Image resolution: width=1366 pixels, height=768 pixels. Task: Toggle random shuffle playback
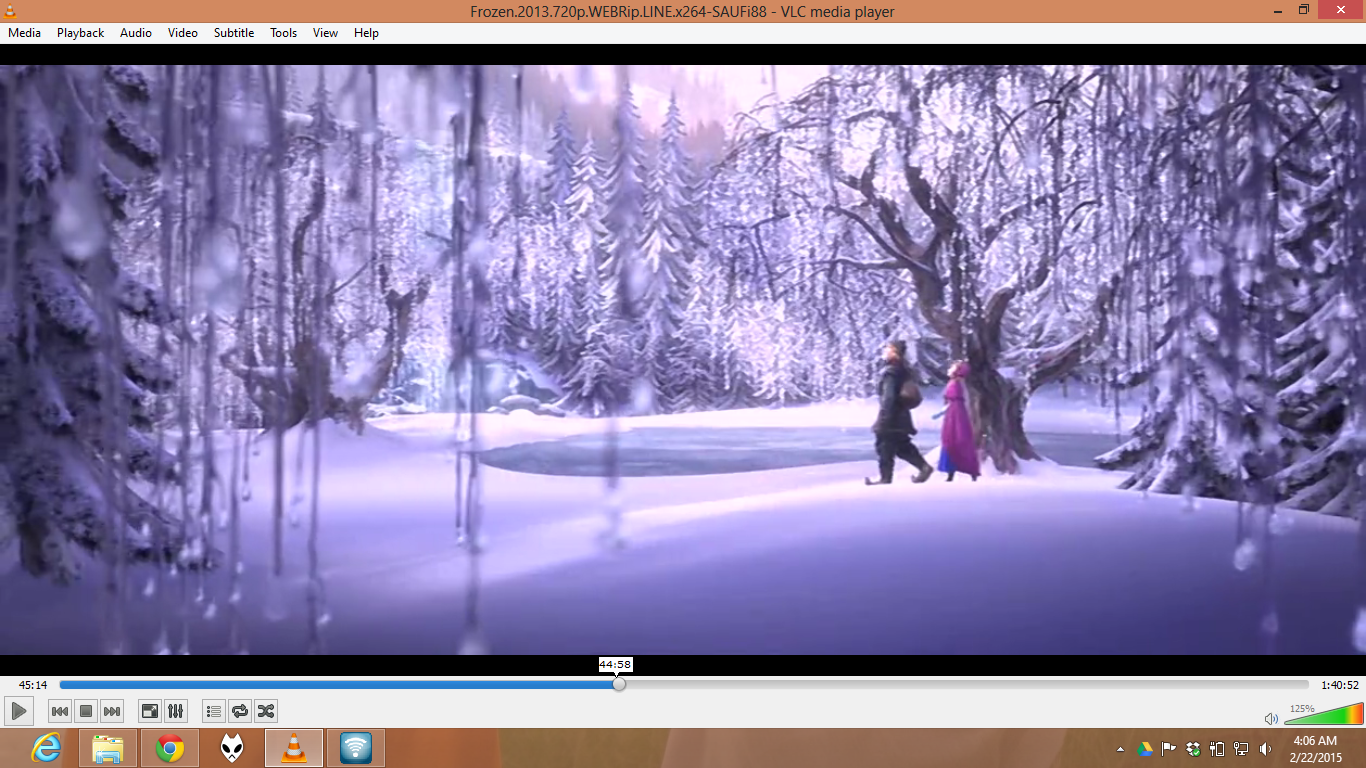click(266, 711)
